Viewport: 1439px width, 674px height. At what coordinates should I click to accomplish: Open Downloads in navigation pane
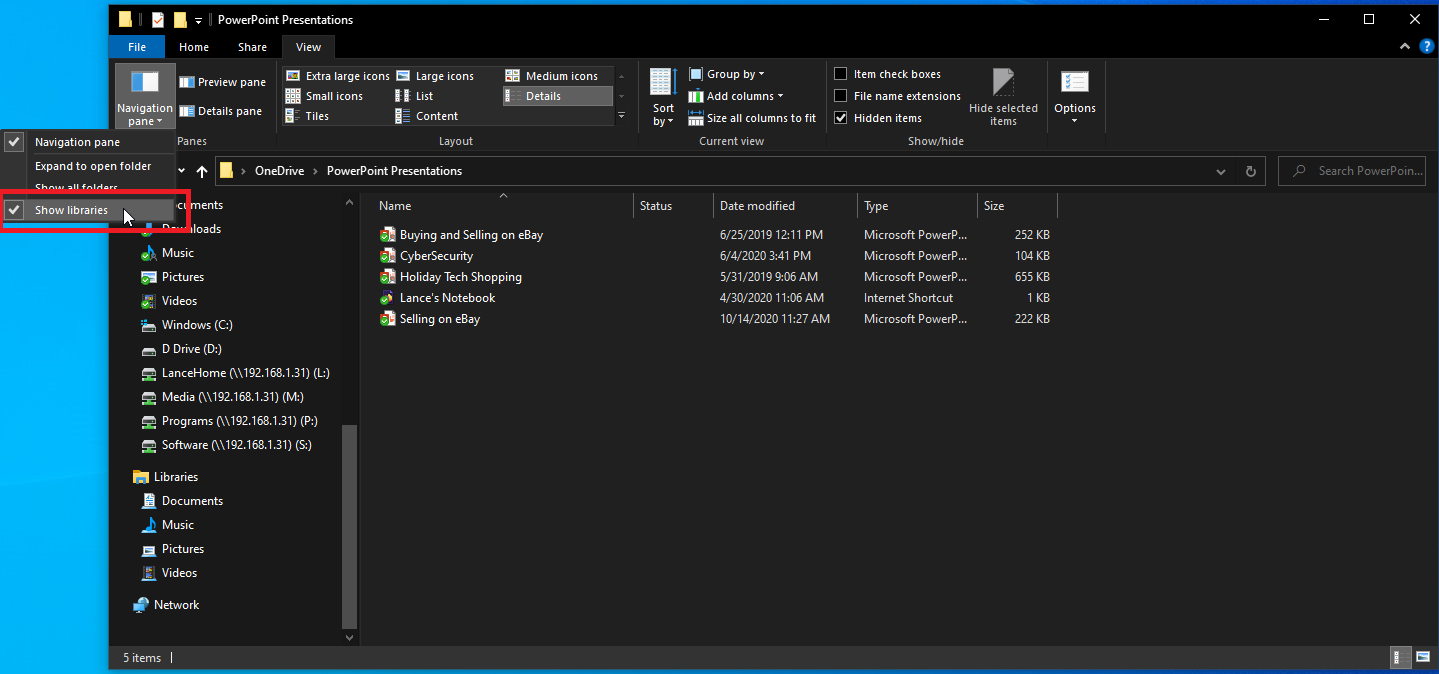(191, 229)
